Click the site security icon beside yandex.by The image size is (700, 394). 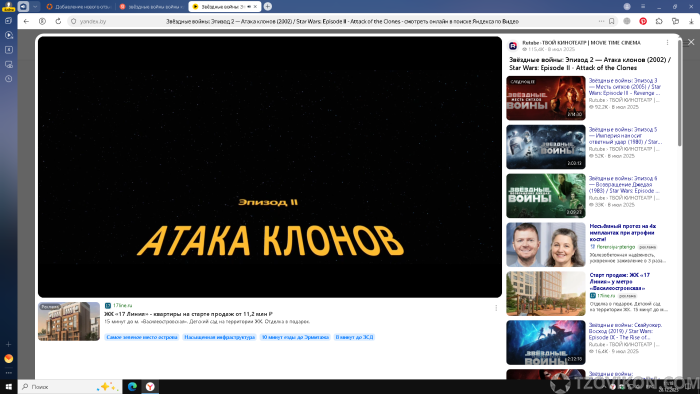[x=74, y=21]
